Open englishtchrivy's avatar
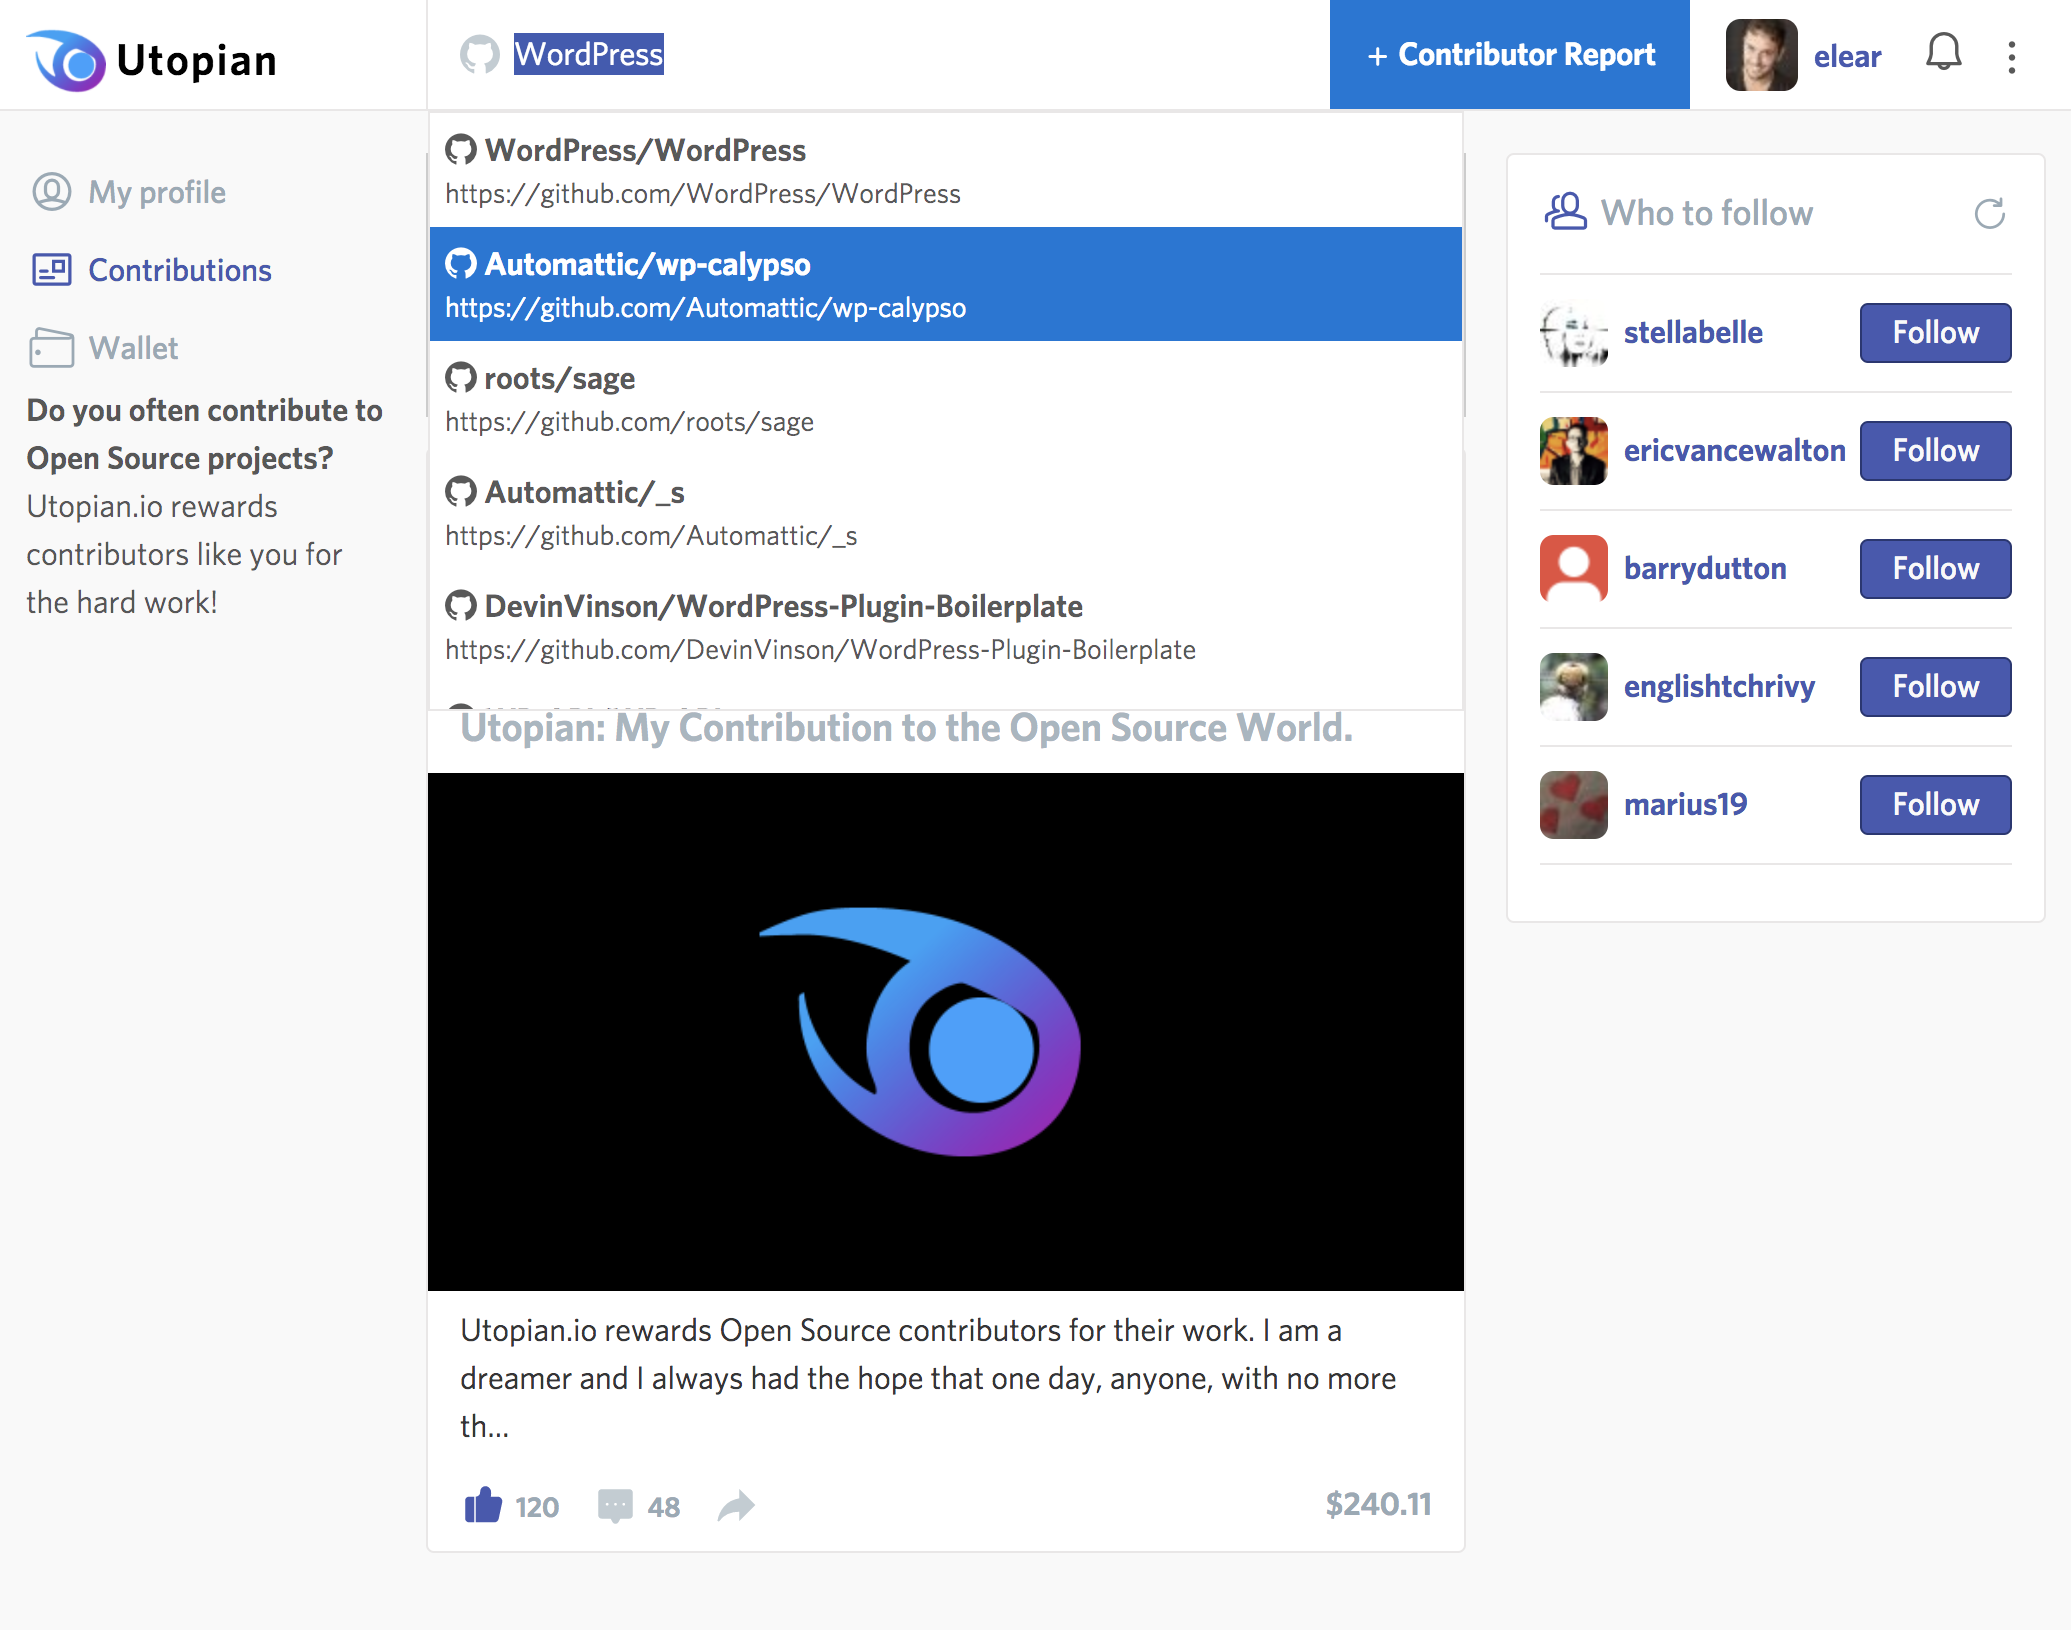 point(1574,687)
